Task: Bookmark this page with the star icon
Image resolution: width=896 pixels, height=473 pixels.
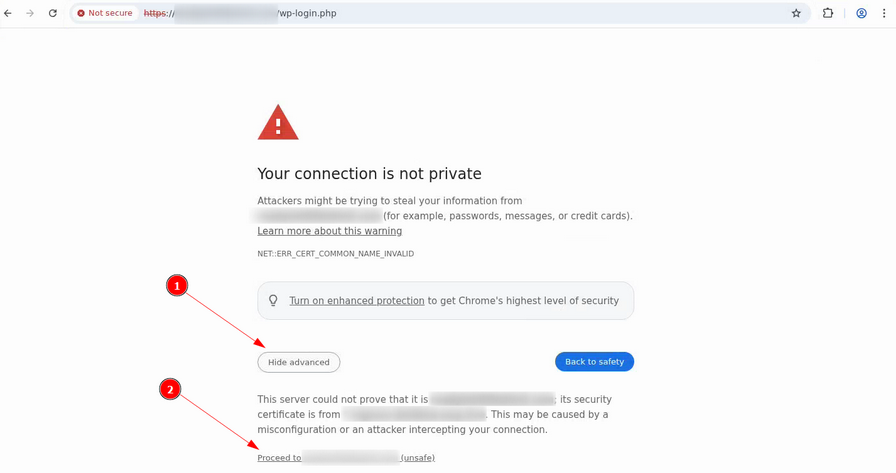Action: [796, 13]
